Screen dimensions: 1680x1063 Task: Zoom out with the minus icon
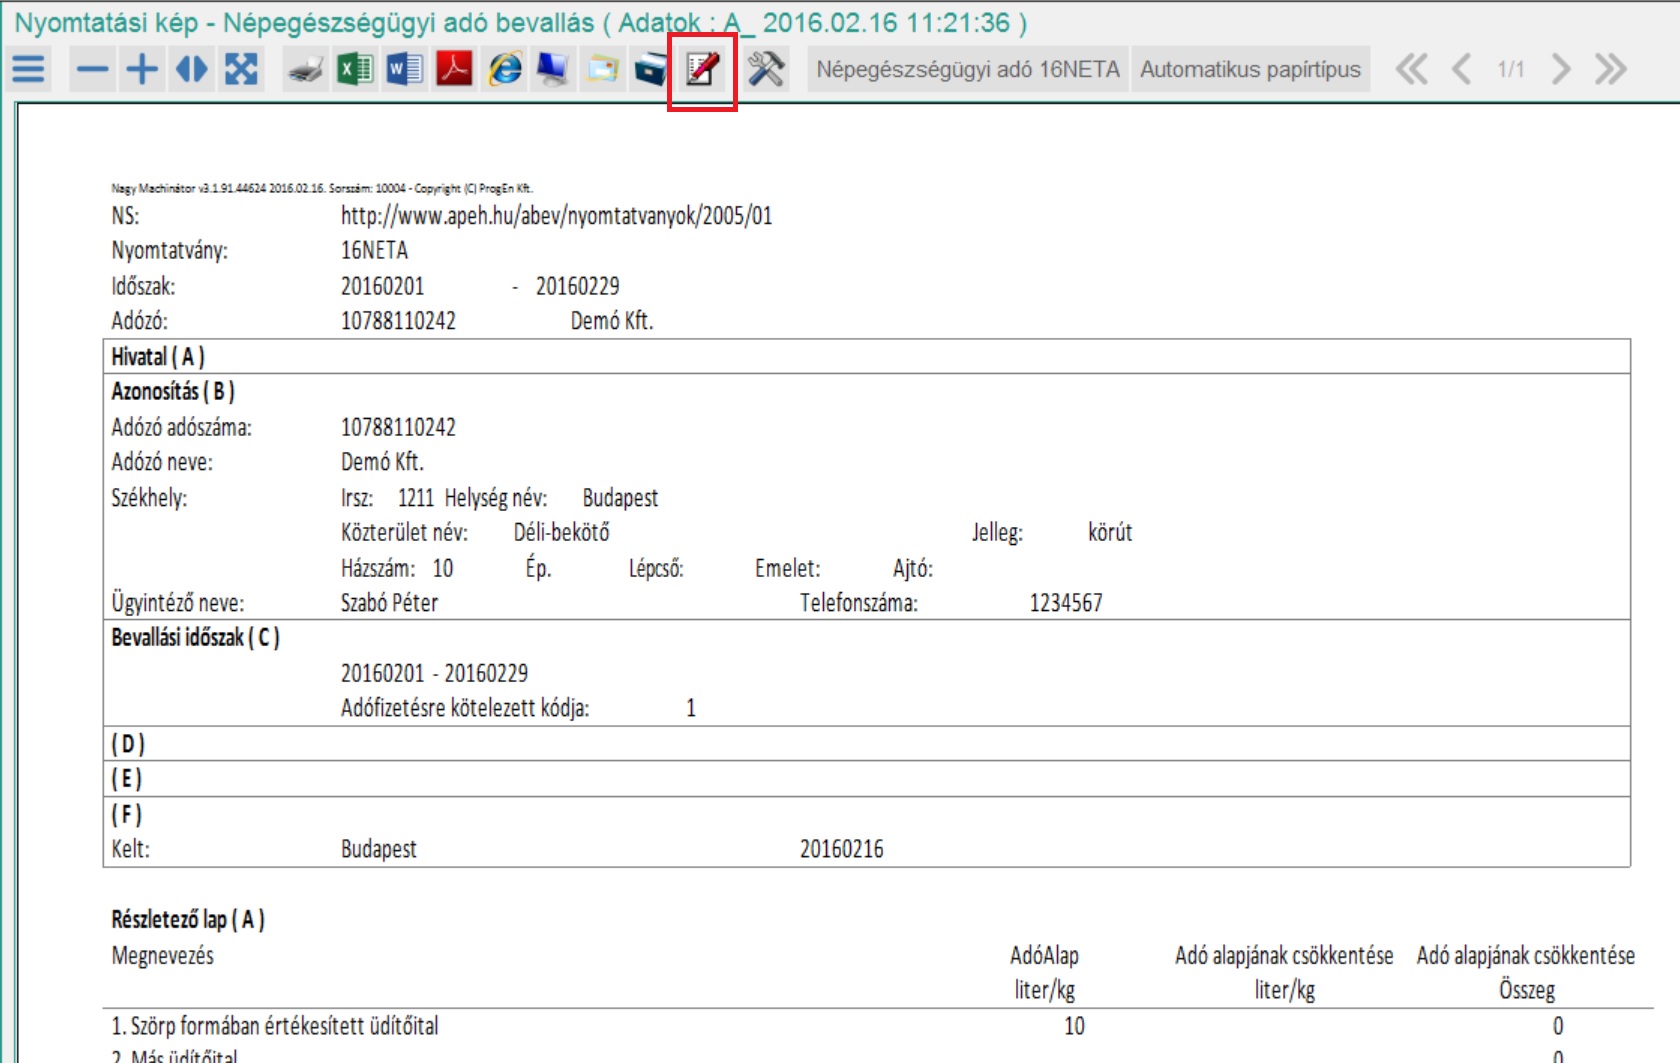[x=93, y=69]
